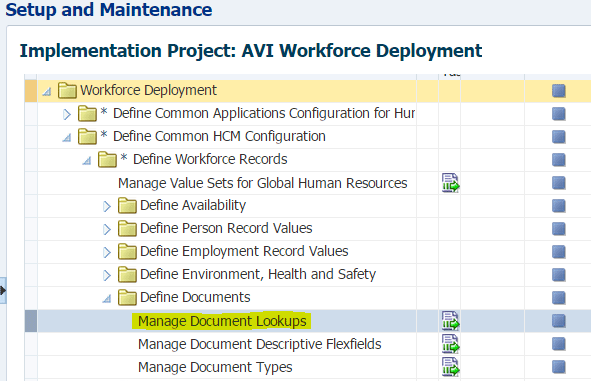This screenshot has width=591, height=381.
Task: Collapse Define Workforce Records node
Action: click(x=87, y=161)
